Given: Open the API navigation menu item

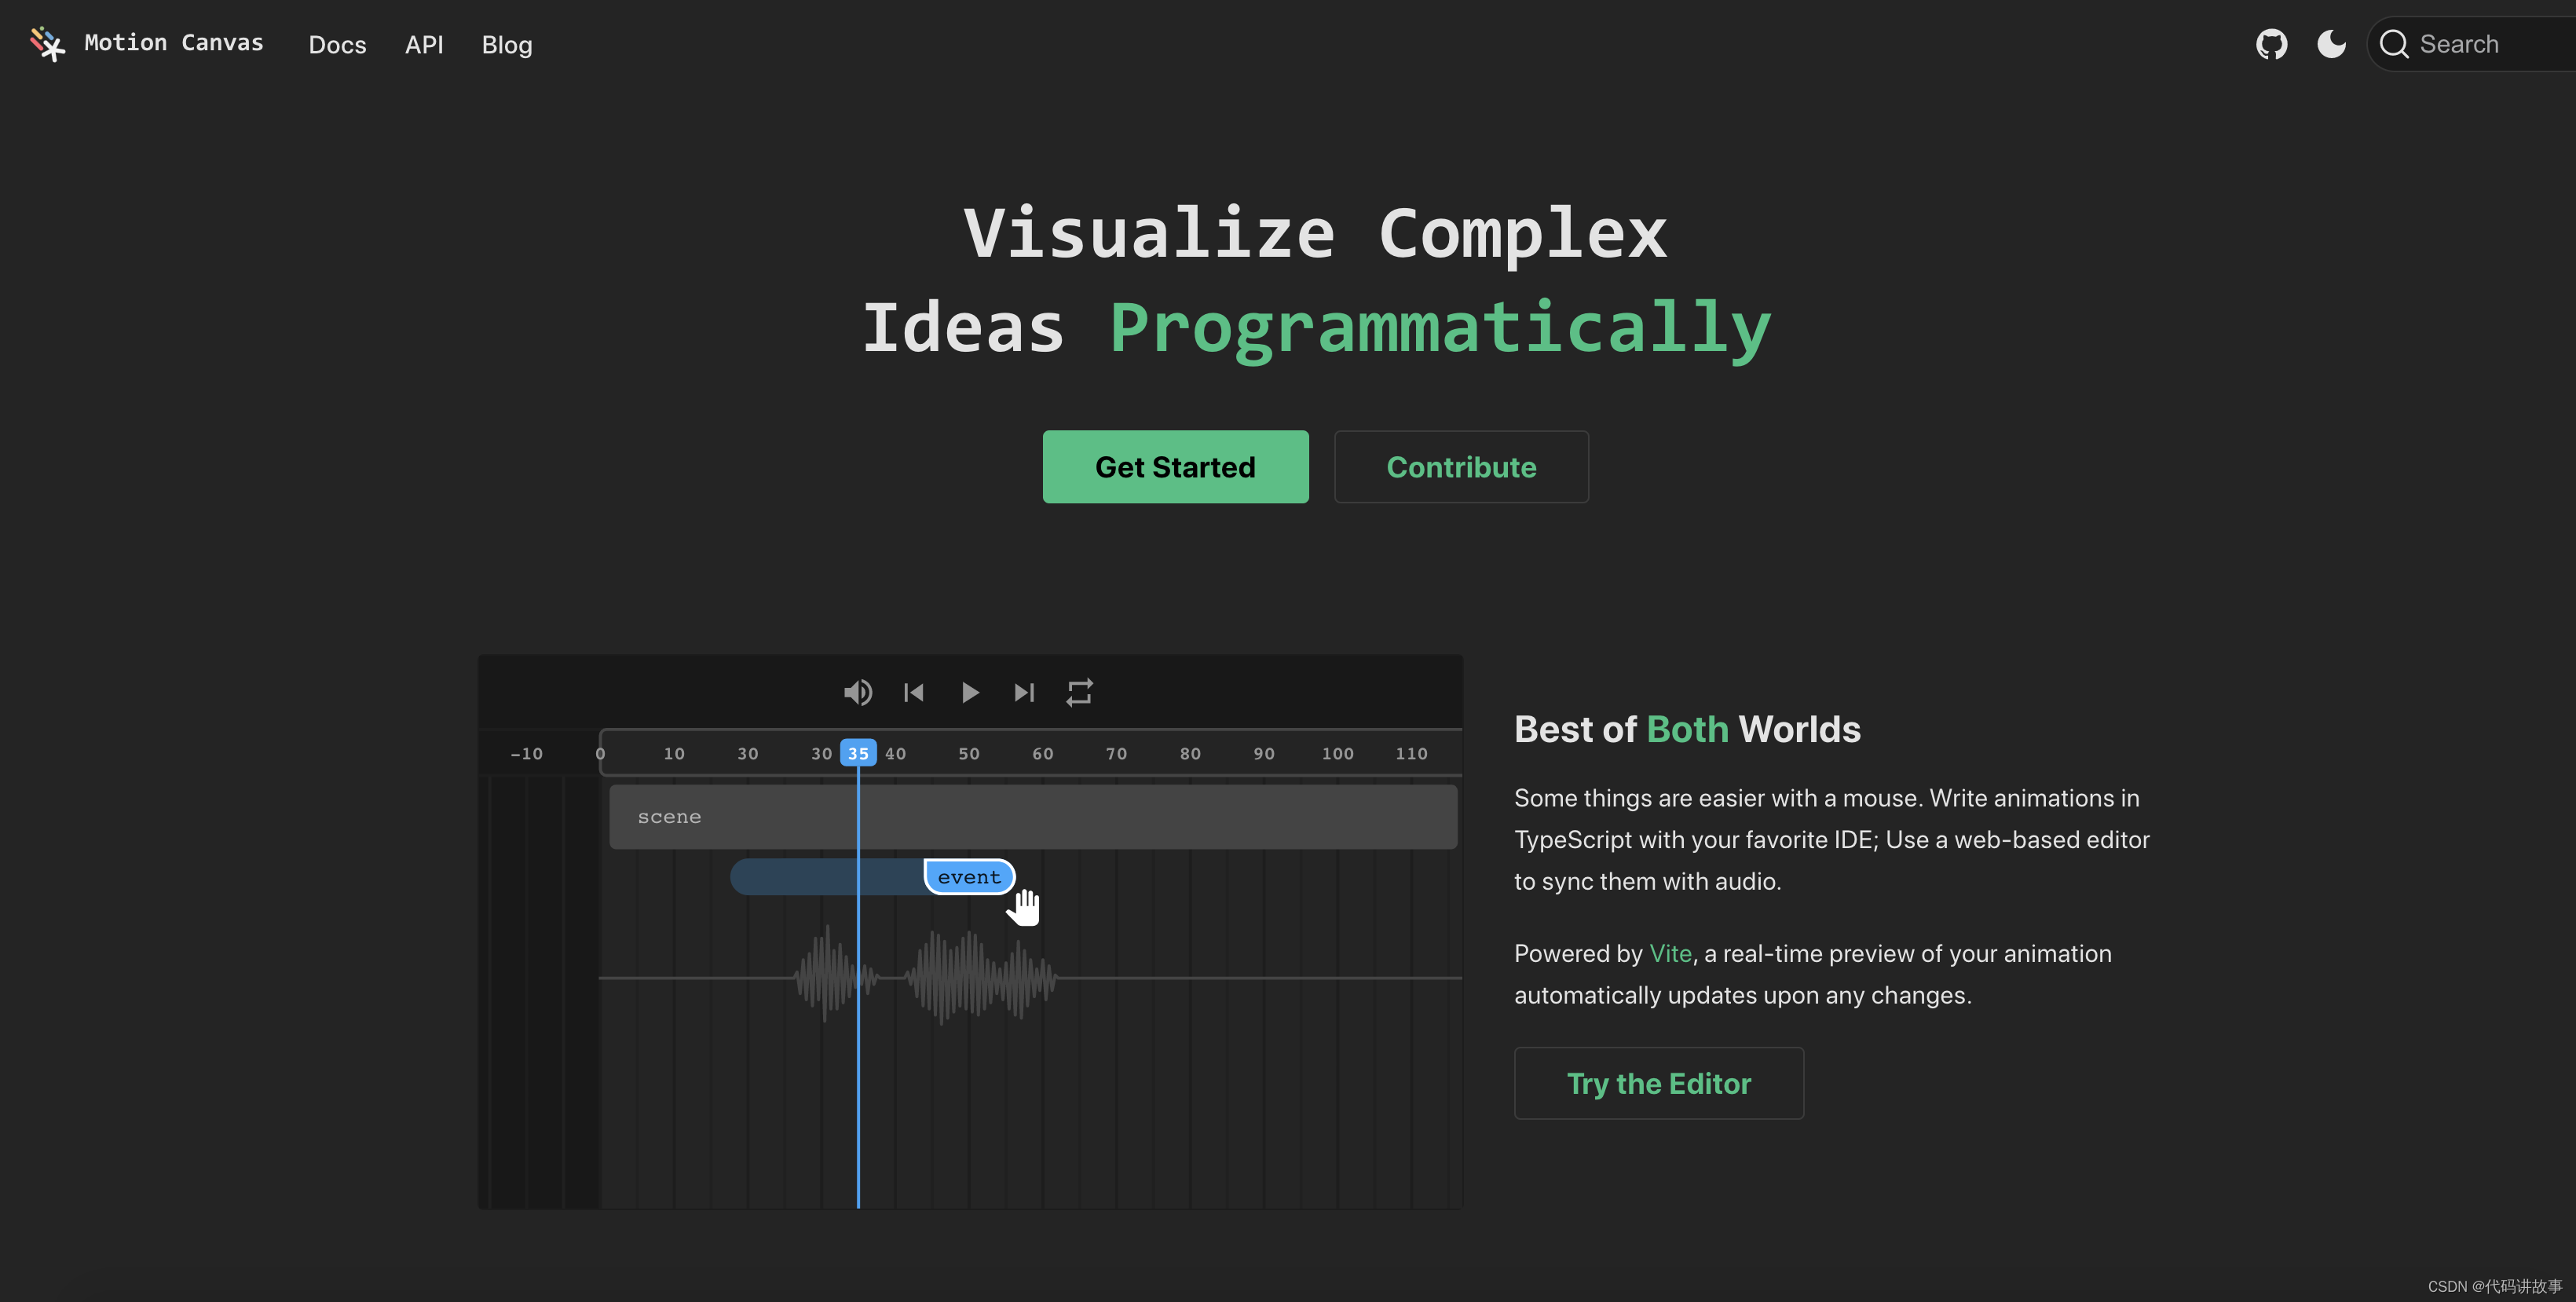Looking at the screenshot, I should pos(423,43).
